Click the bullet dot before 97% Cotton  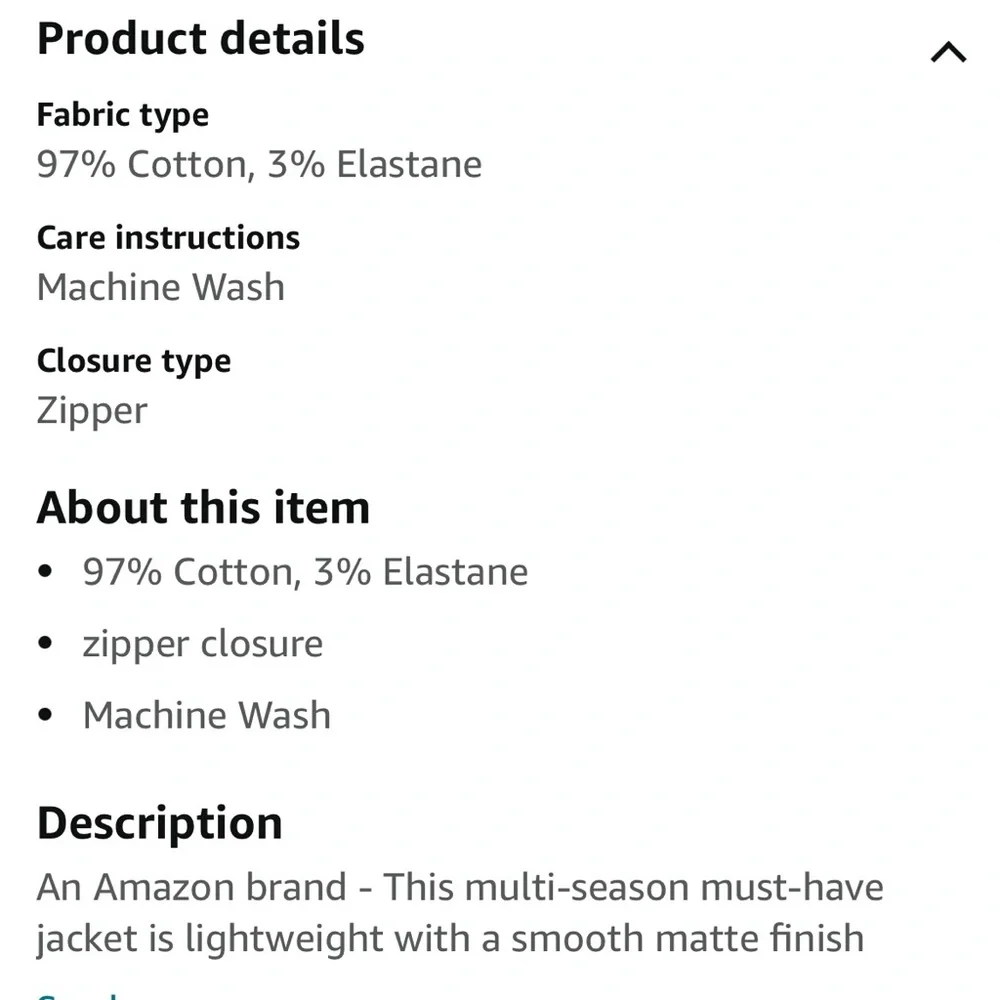click(x=44, y=573)
